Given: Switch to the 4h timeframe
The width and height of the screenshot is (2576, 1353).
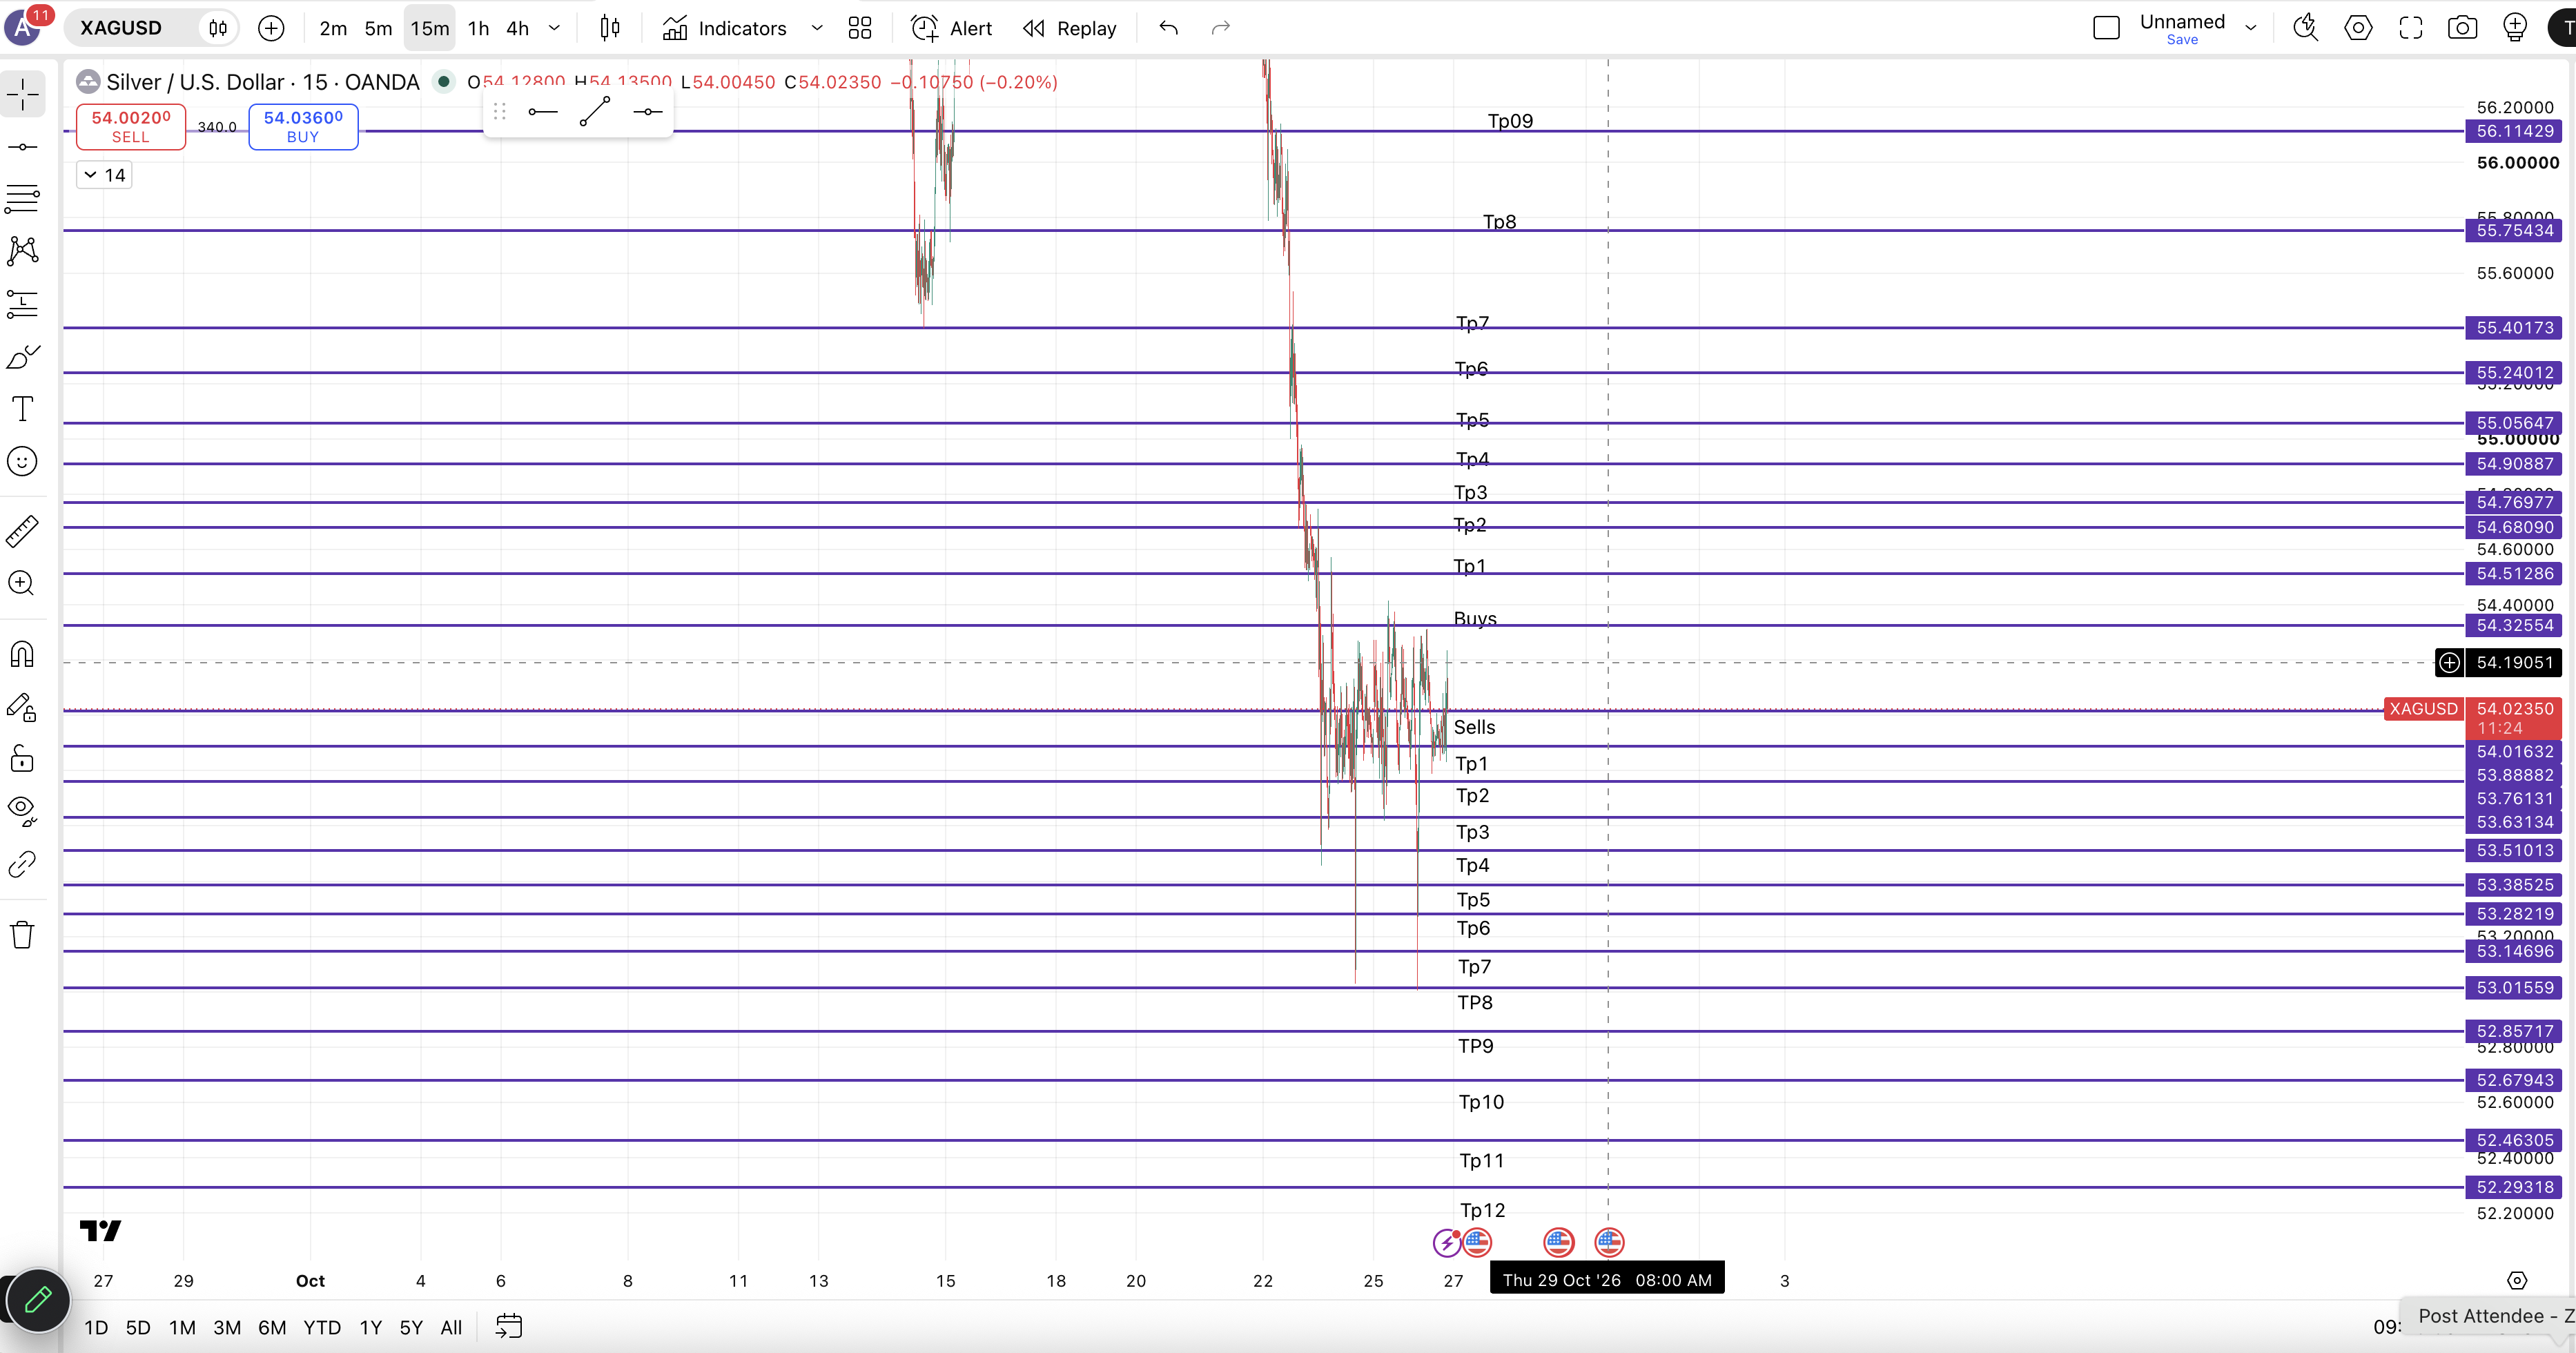Looking at the screenshot, I should click(517, 28).
